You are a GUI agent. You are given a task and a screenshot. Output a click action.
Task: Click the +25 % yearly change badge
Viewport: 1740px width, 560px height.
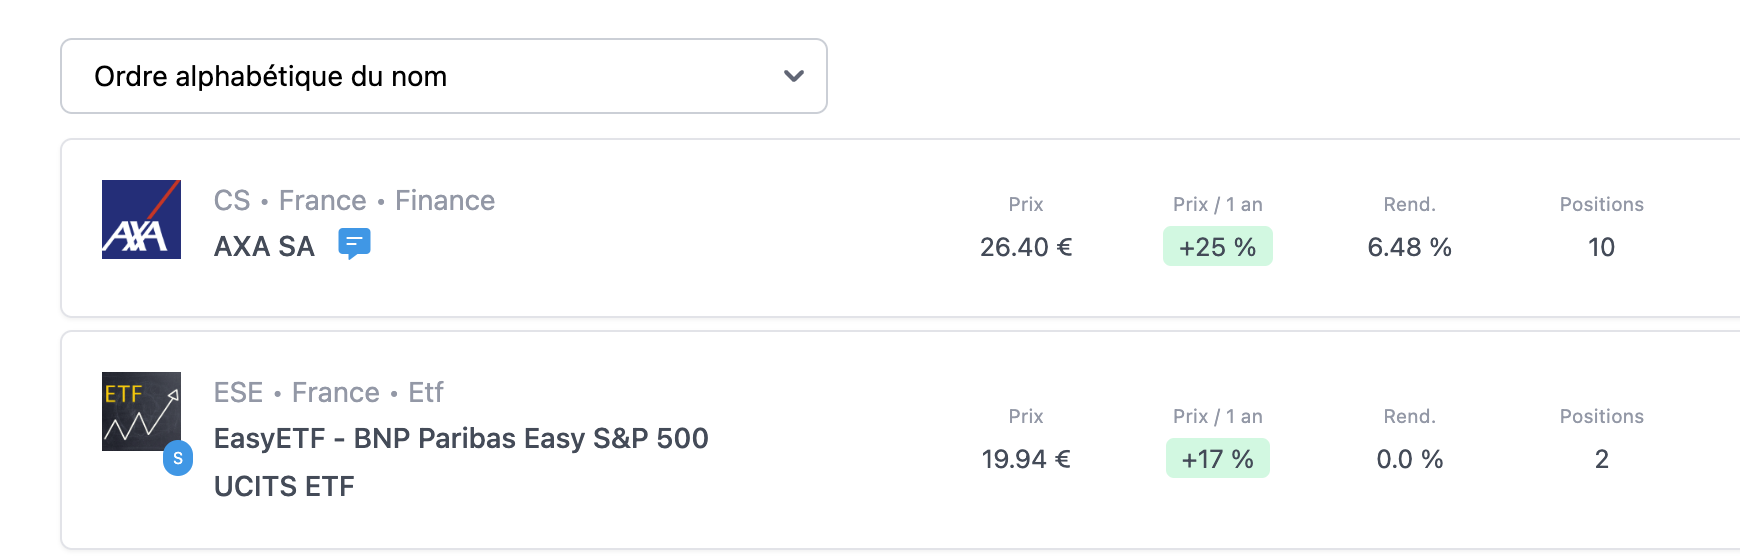(1218, 246)
